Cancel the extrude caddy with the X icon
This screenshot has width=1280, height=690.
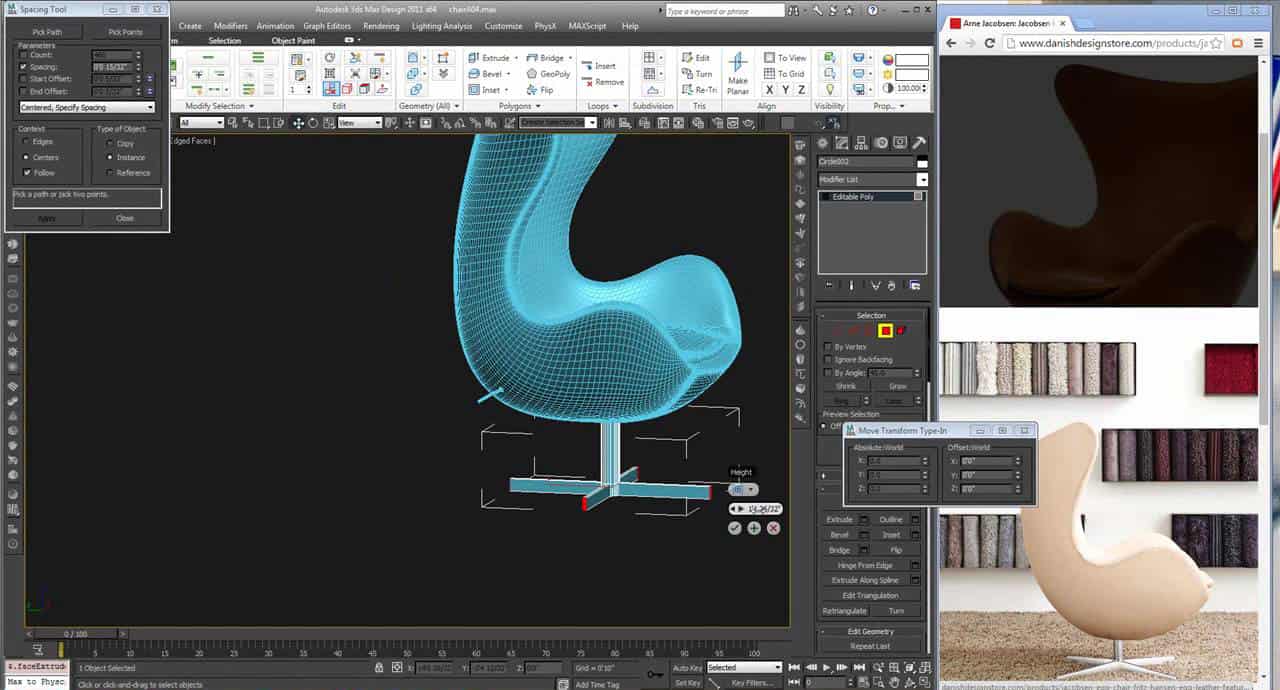click(x=773, y=528)
